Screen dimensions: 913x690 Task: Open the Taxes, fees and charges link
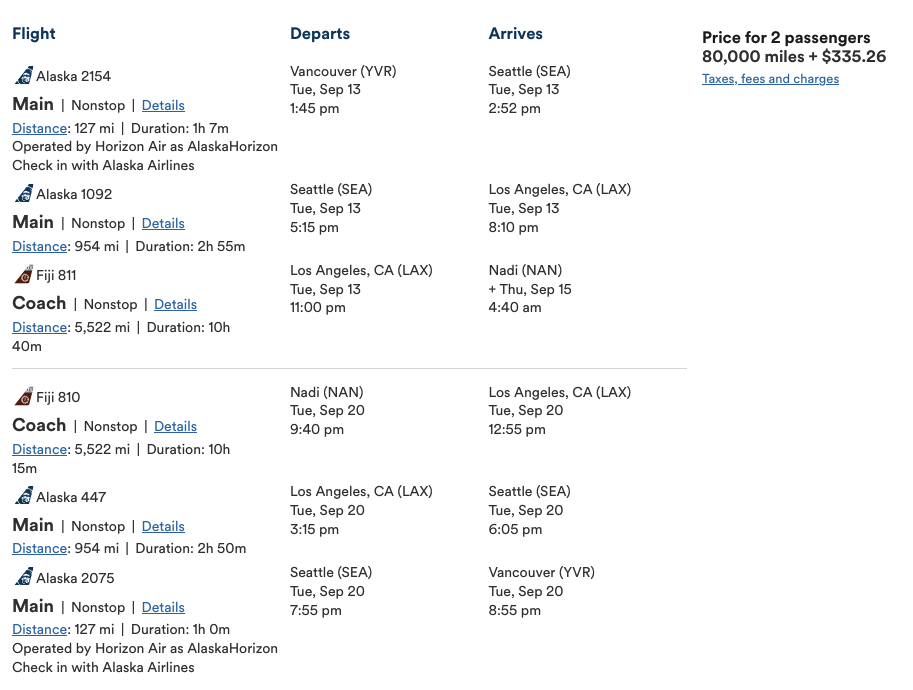770,79
